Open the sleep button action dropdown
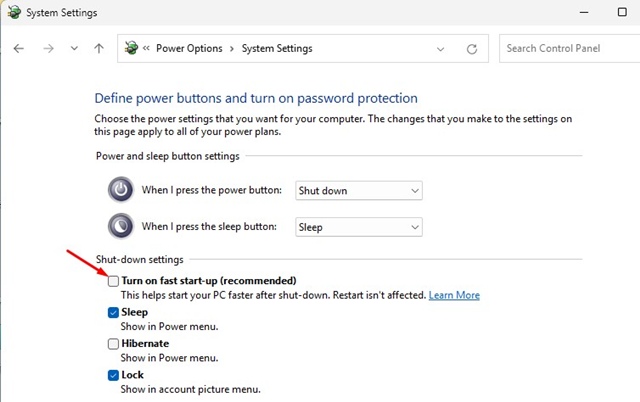This screenshot has height=402, width=640. pyautogui.click(x=358, y=227)
